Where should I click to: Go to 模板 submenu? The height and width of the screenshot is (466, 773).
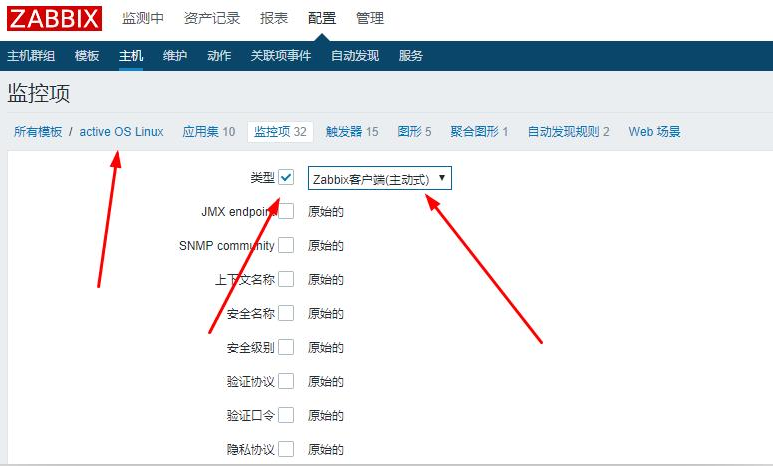click(x=87, y=56)
